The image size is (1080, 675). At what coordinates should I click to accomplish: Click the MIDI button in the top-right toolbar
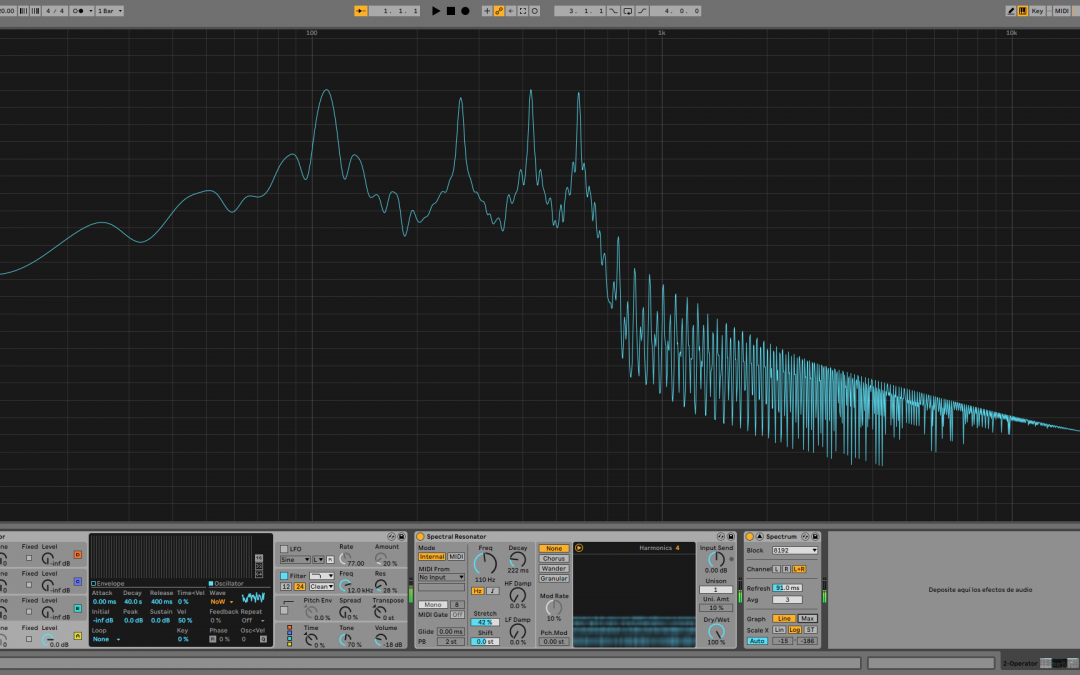click(1061, 11)
